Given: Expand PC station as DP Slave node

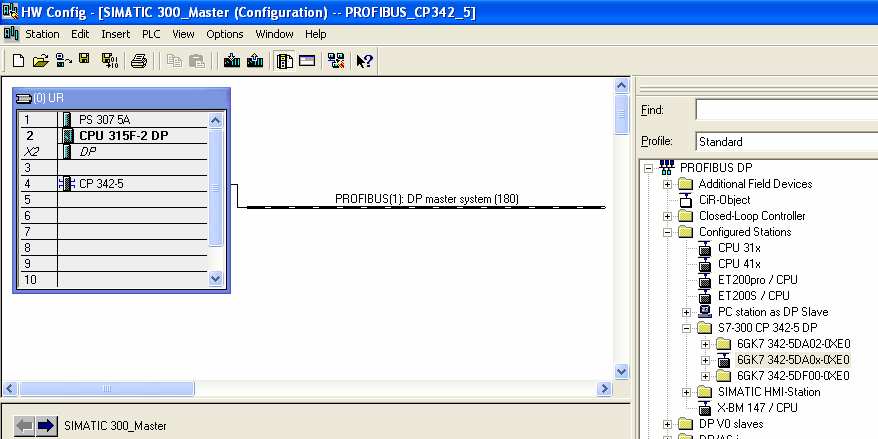Looking at the screenshot, I should [686, 312].
